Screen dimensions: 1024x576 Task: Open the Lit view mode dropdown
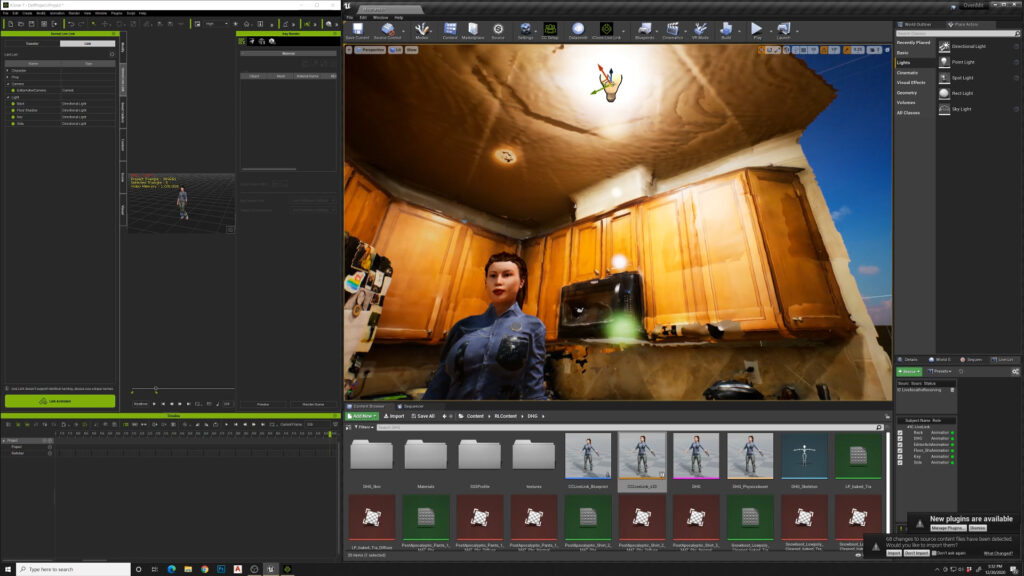click(396, 50)
